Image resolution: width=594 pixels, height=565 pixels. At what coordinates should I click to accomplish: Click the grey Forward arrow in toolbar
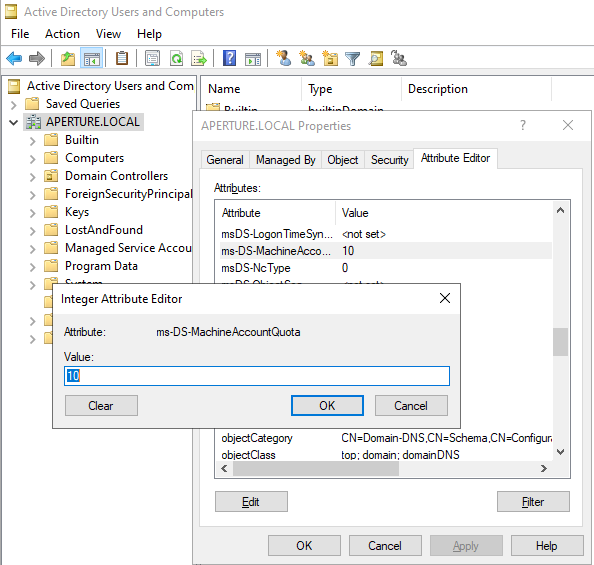[x=37, y=59]
